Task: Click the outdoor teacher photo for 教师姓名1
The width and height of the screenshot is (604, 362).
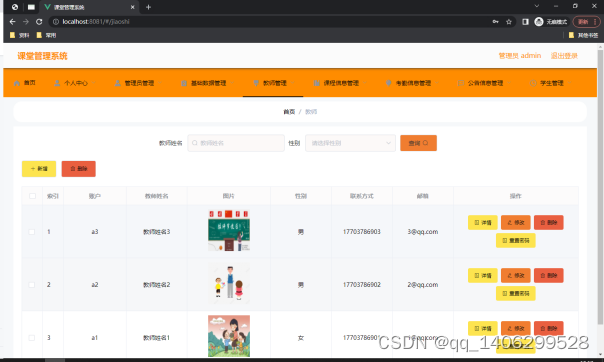Action: pyautogui.click(x=229, y=336)
